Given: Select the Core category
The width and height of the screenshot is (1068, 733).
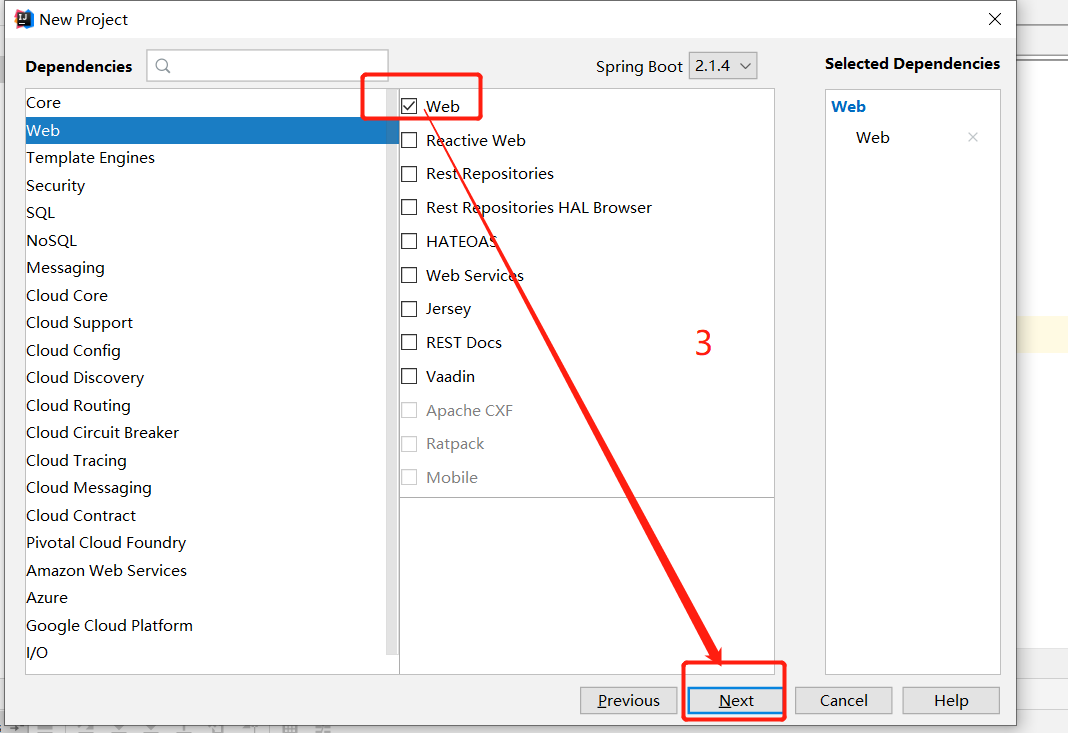Looking at the screenshot, I should (206, 103).
